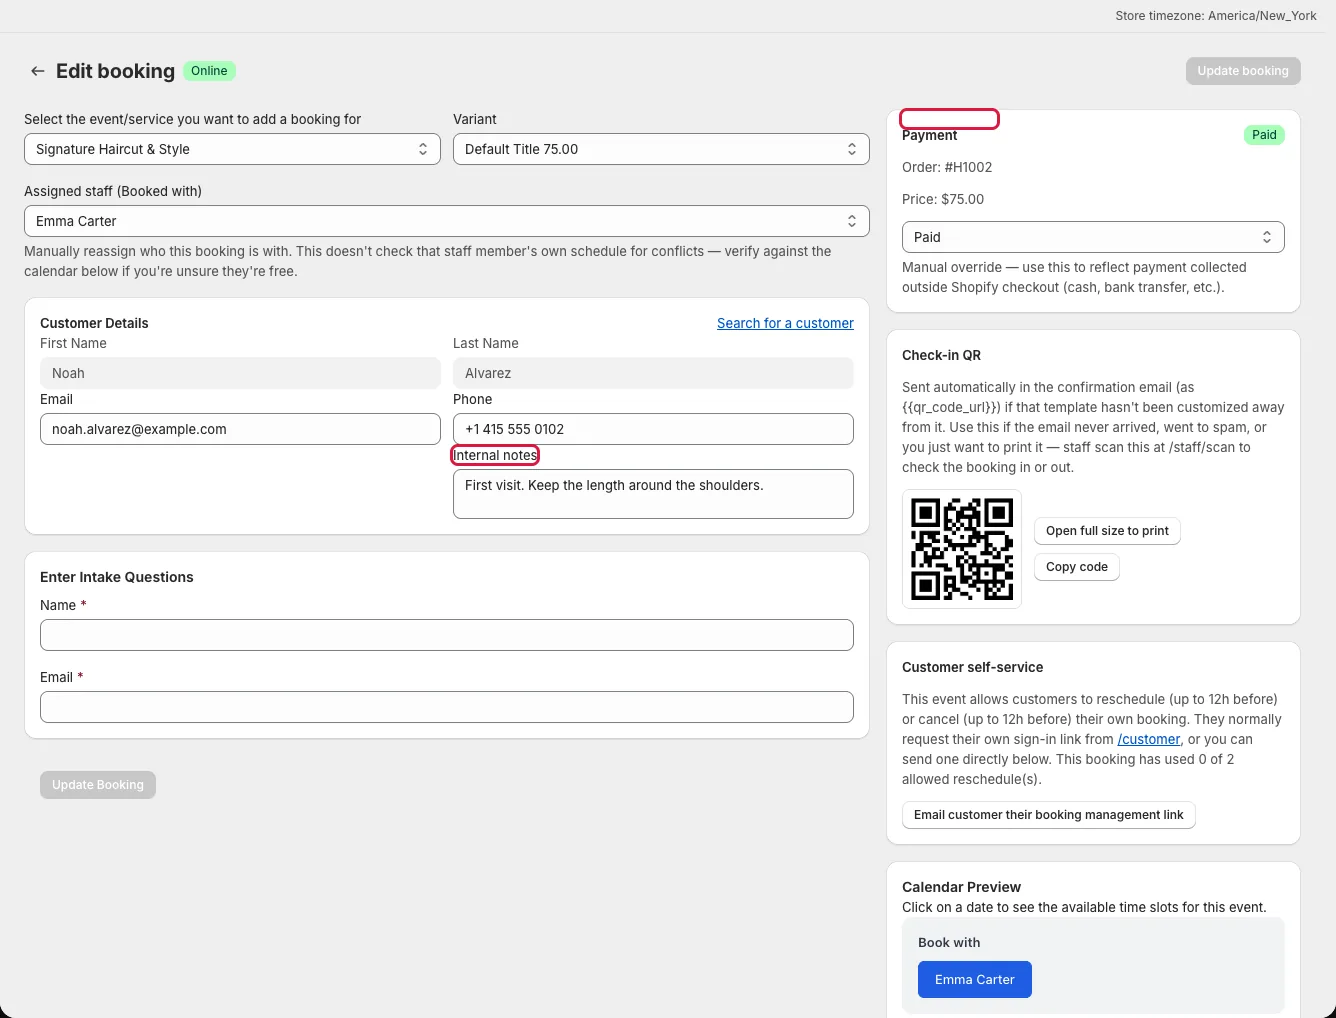This screenshot has height=1018, width=1336.
Task: Click the Phone field with +1 415 555 0102
Action: click(x=653, y=429)
